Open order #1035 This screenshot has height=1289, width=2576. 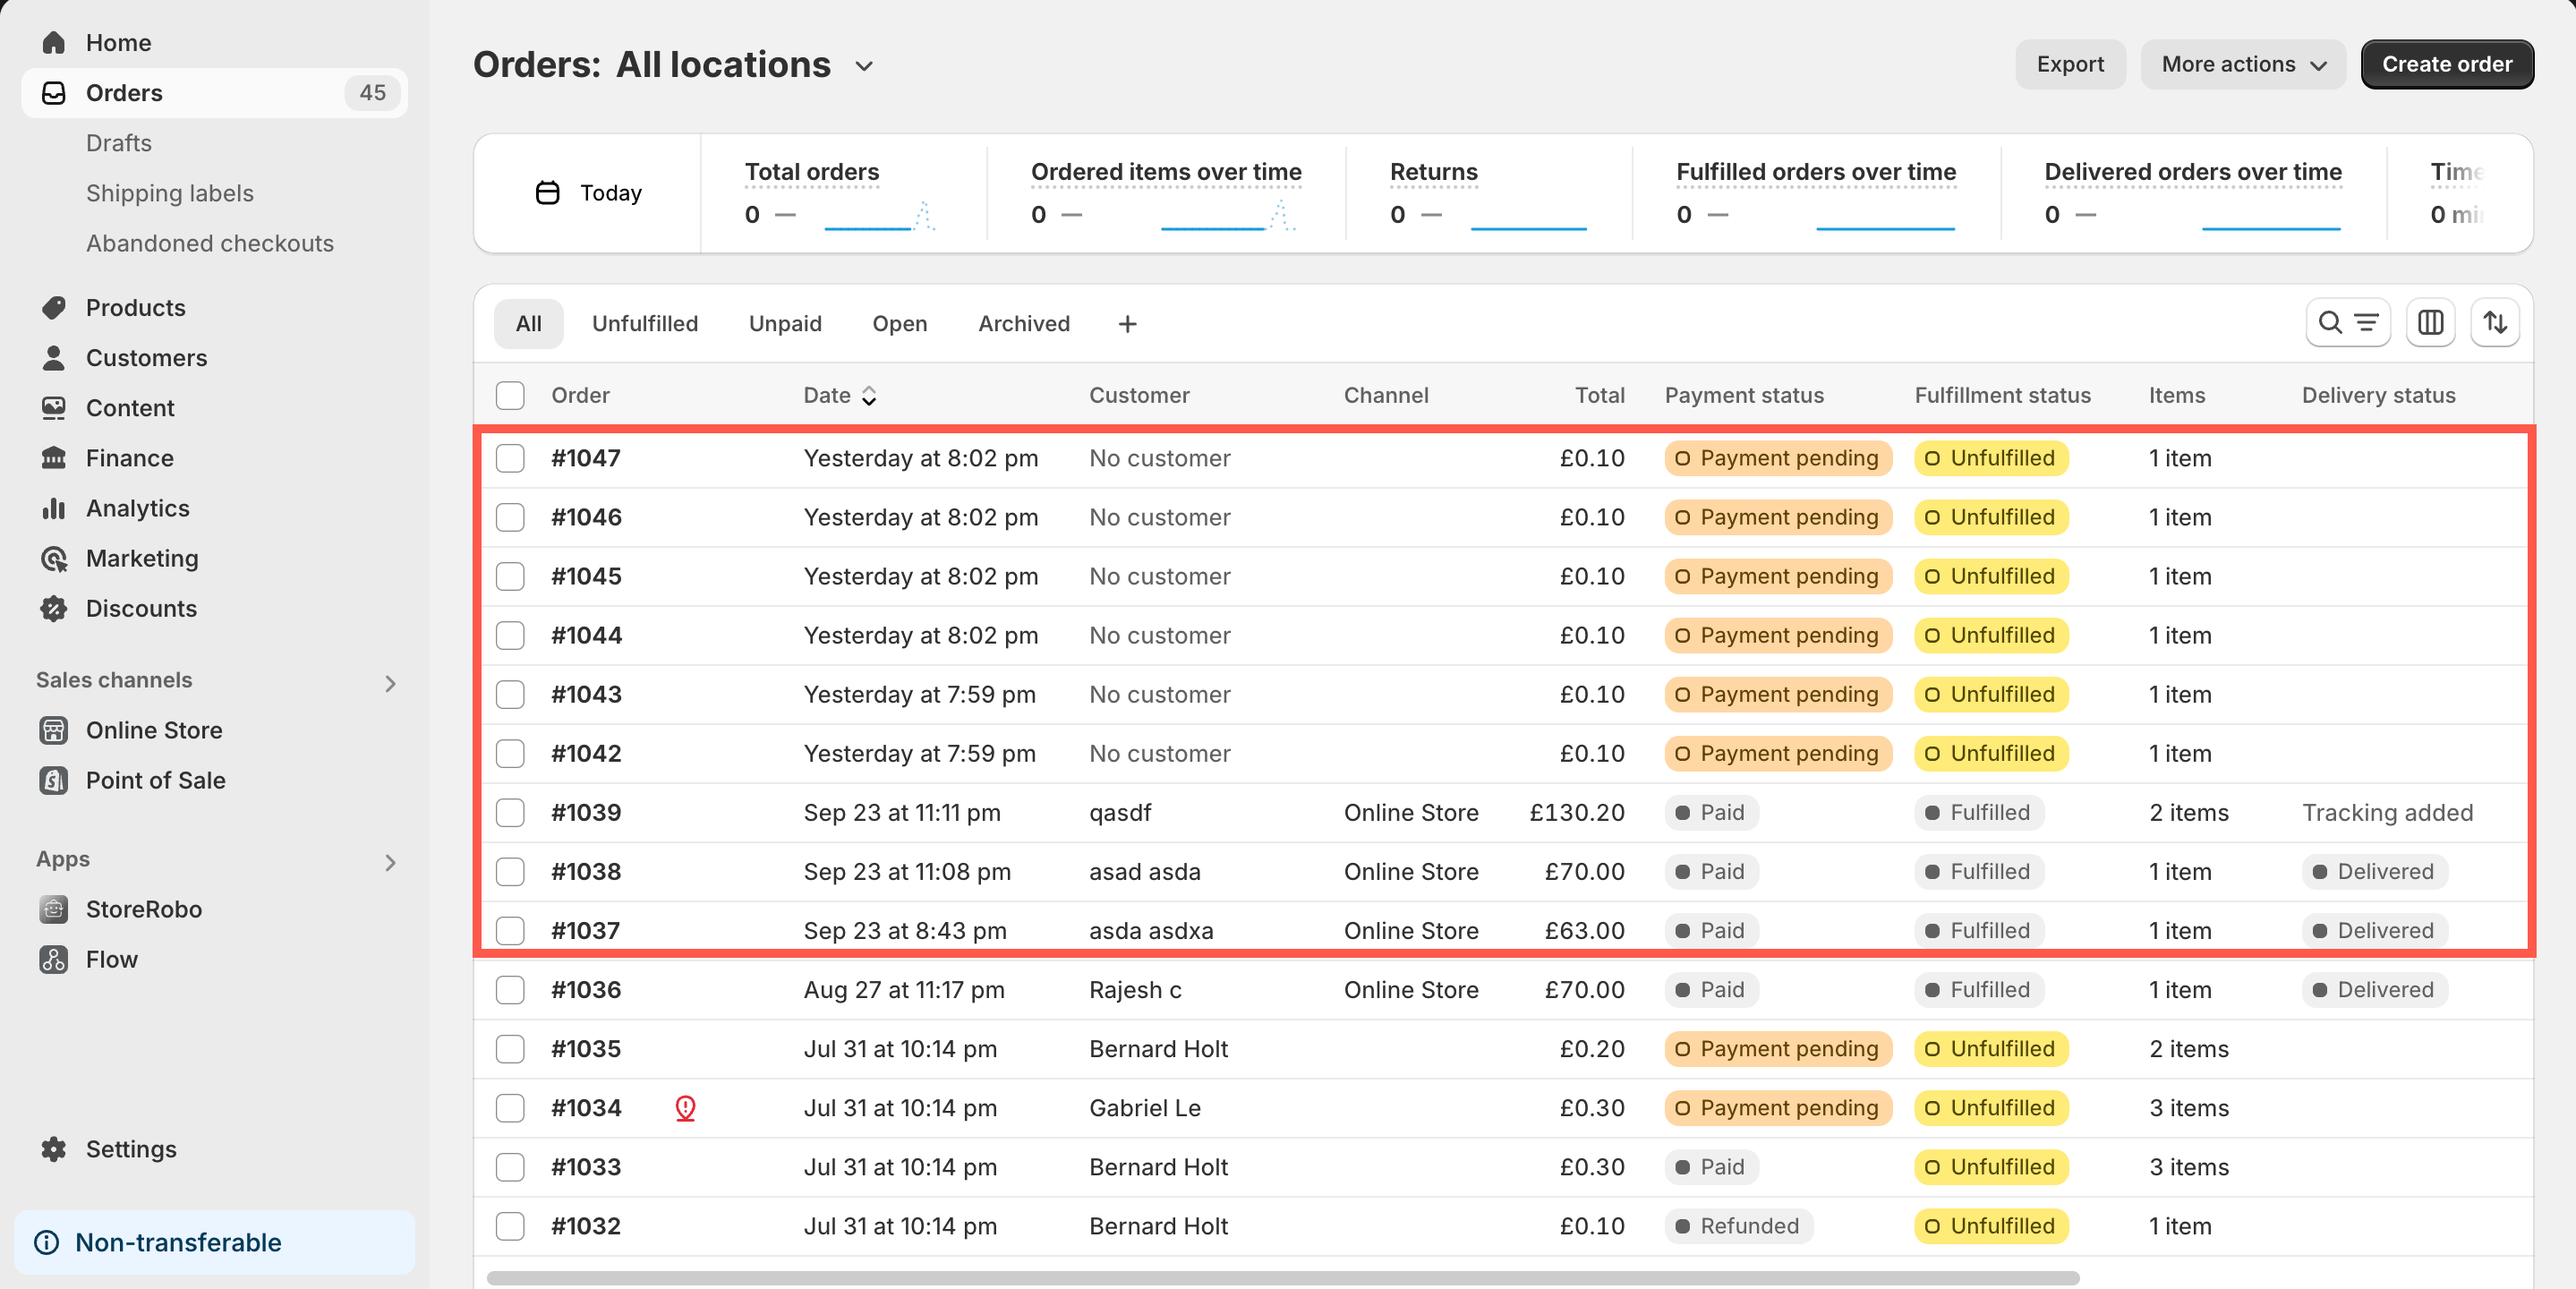586,1048
